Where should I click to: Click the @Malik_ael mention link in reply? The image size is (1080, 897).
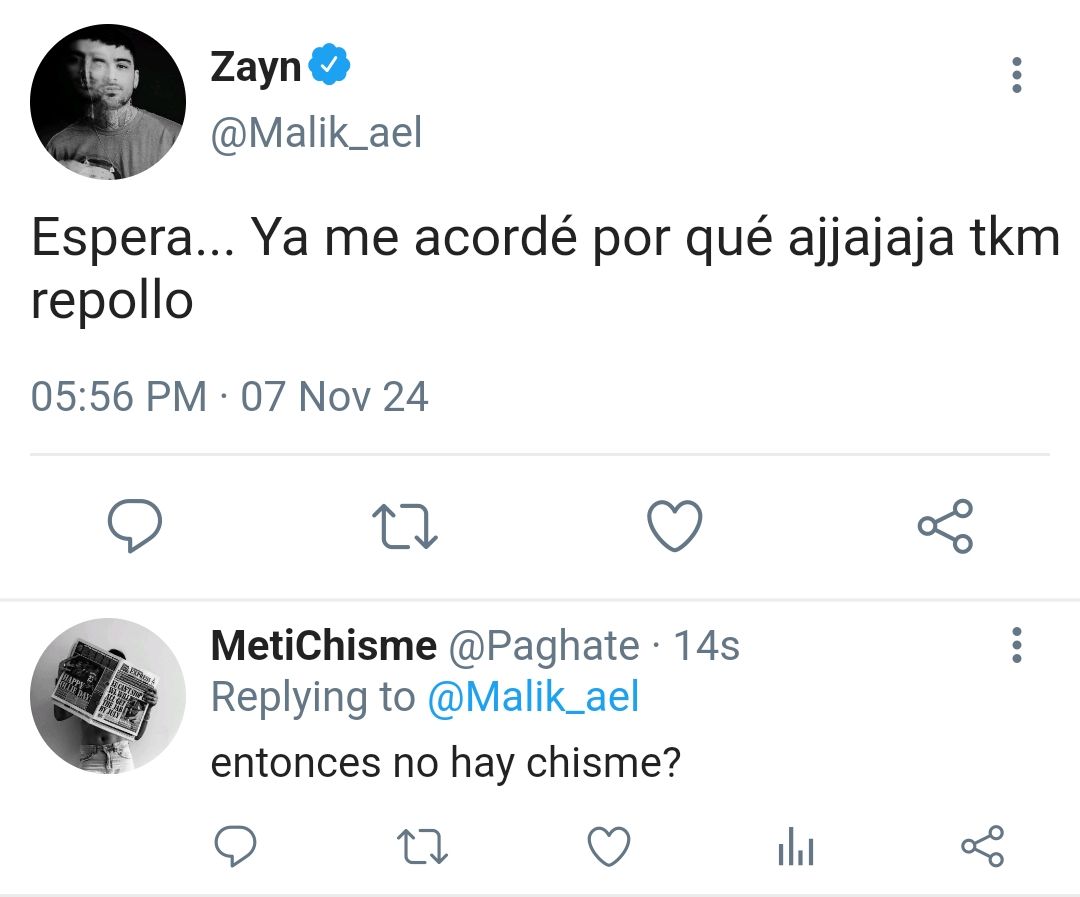[534, 697]
